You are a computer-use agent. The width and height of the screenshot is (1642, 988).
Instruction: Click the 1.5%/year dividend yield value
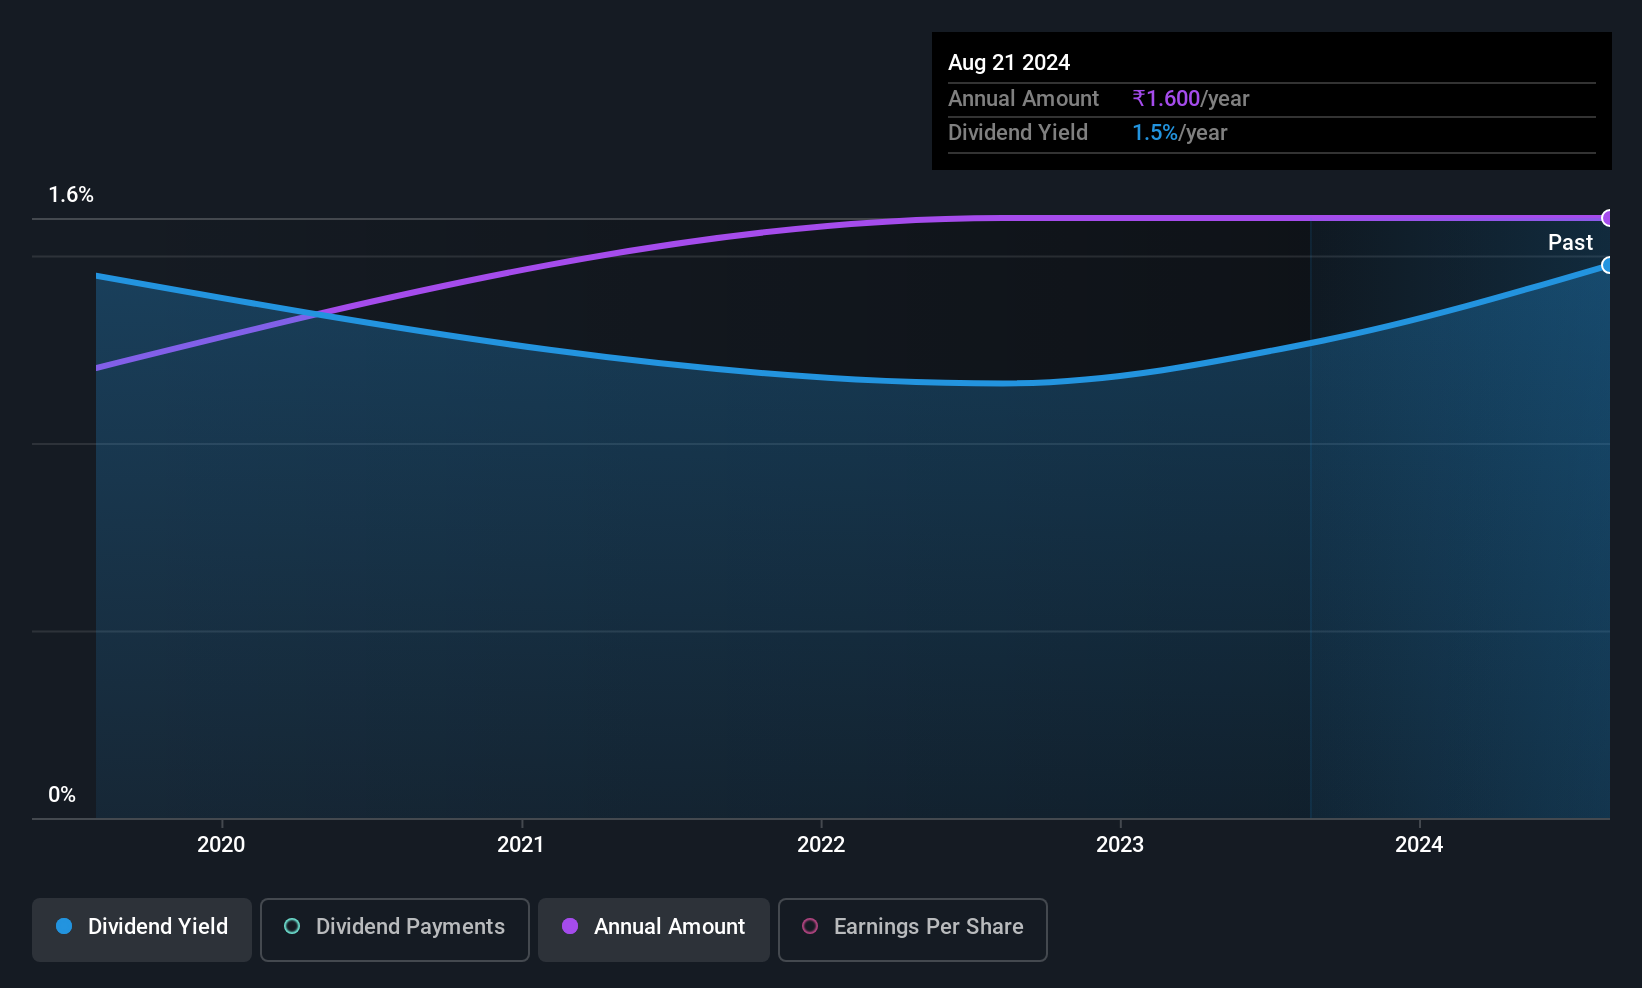pos(1180,132)
